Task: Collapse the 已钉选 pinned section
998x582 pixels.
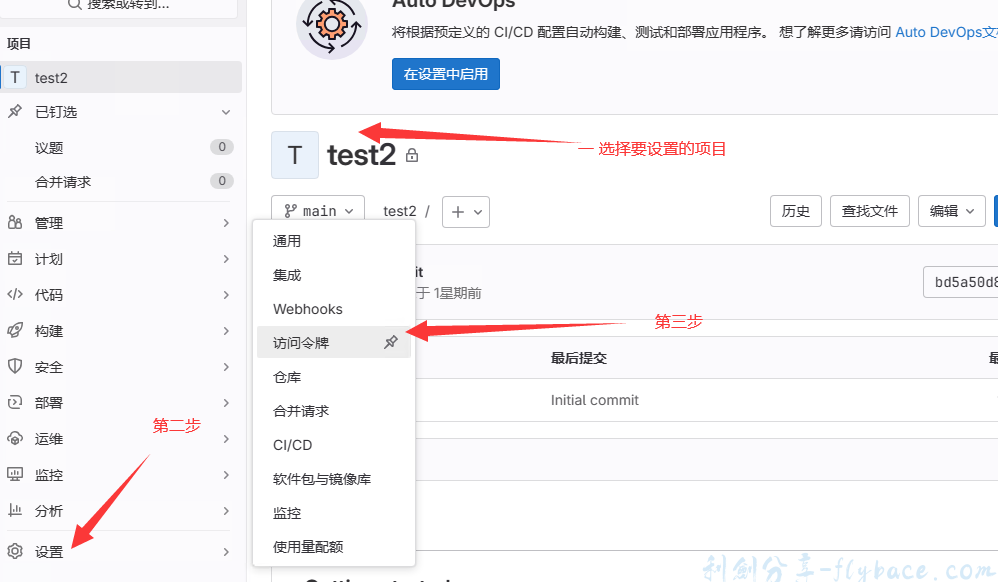Action: (226, 112)
